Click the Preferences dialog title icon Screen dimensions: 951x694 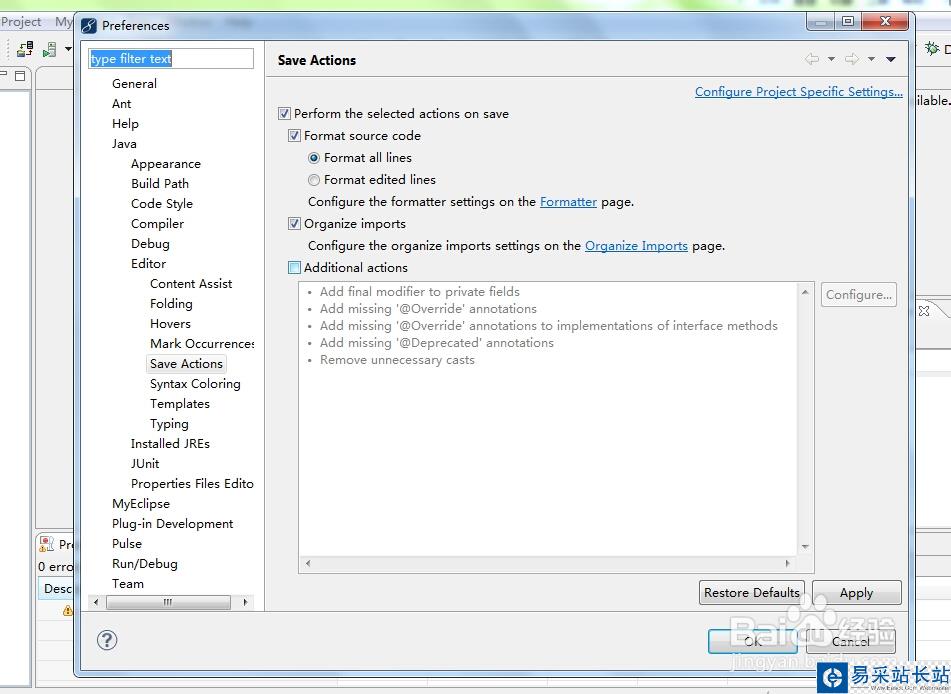[x=89, y=25]
